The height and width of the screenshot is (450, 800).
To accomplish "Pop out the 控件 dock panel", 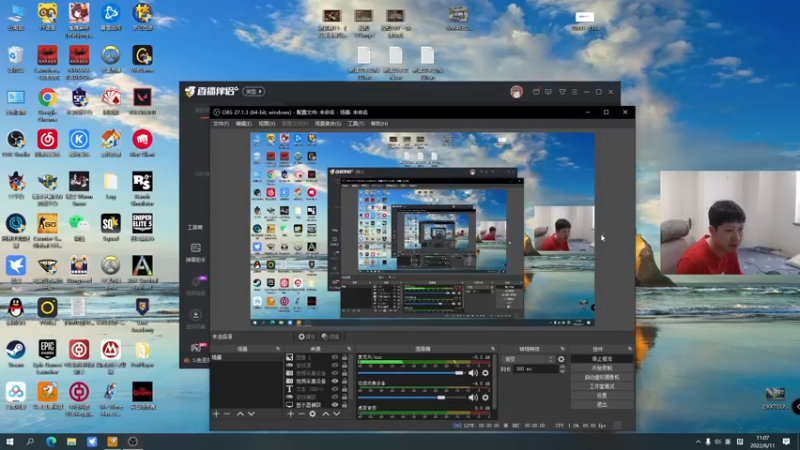I will tap(630, 349).
